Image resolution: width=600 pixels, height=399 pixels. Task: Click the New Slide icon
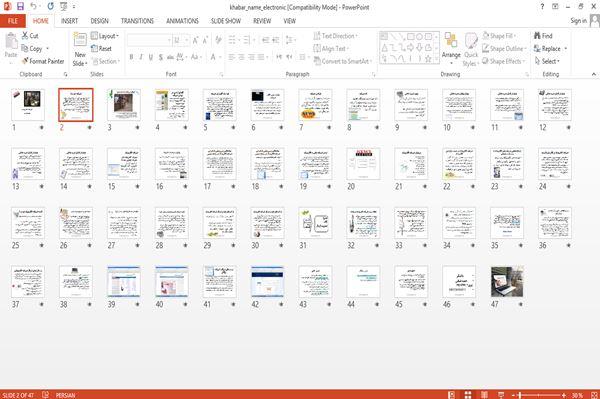pyautogui.click(x=80, y=41)
